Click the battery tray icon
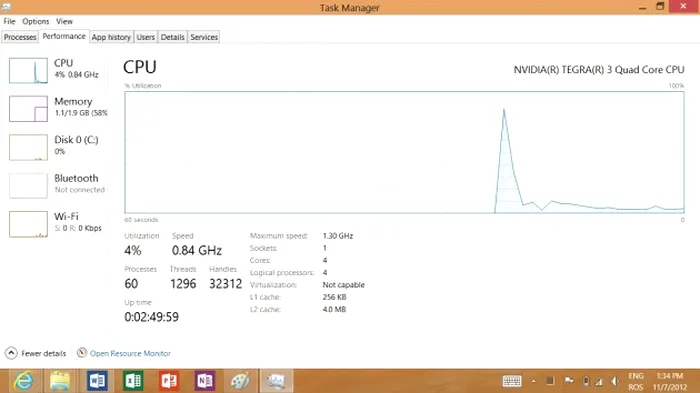Image resolution: width=700 pixels, height=393 pixels. pyautogui.click(x=586, y=381)
